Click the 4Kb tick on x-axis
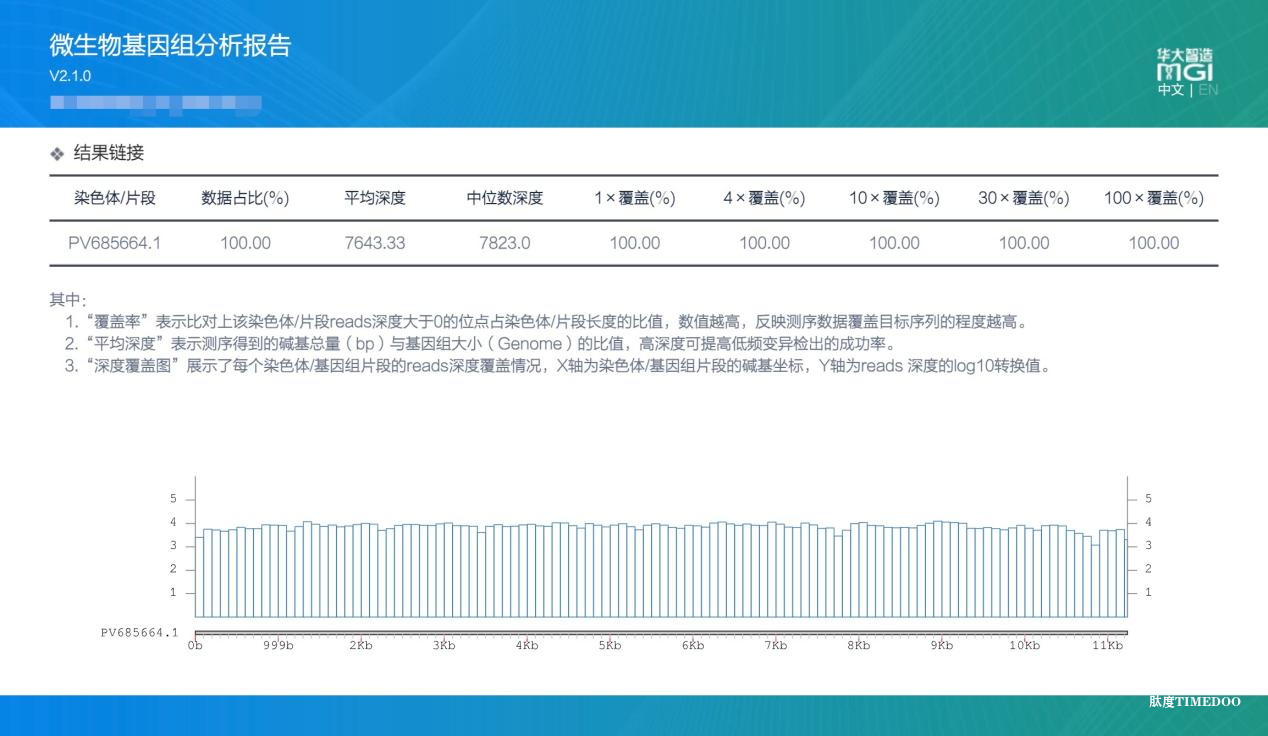 point(527,646)
